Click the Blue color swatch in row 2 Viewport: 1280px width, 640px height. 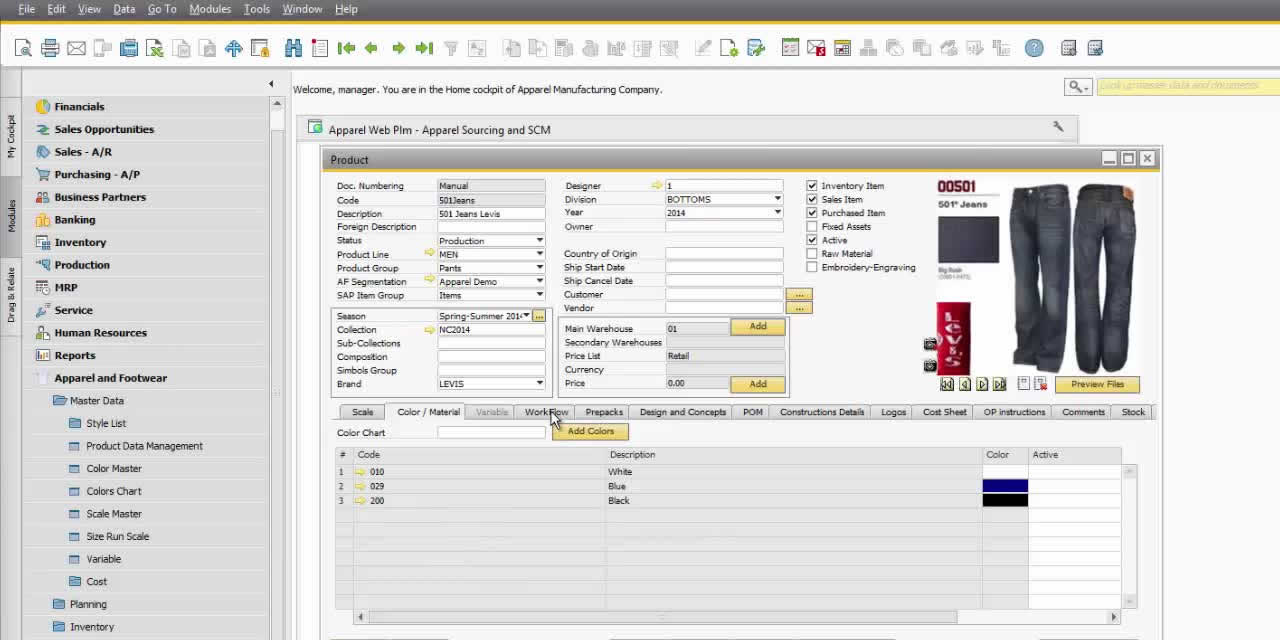coord(1005,486)
